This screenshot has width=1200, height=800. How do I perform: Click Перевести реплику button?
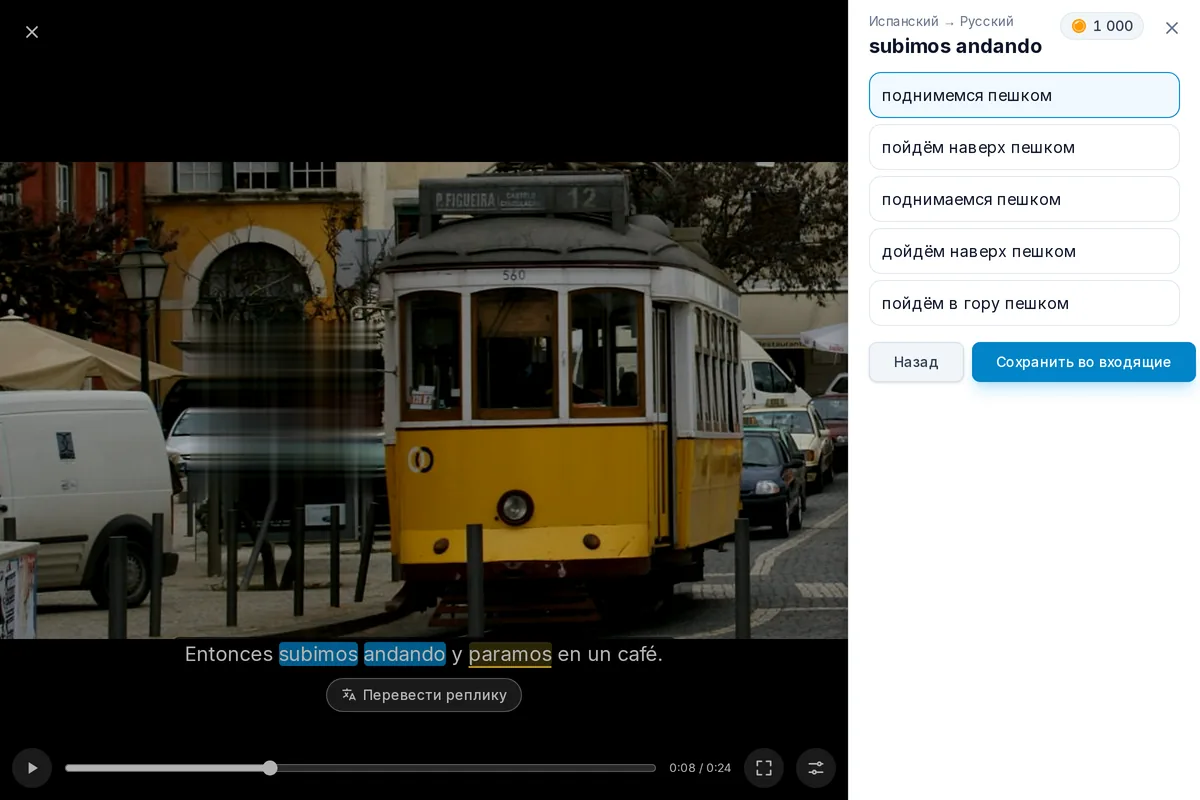[x=424, y=695]
